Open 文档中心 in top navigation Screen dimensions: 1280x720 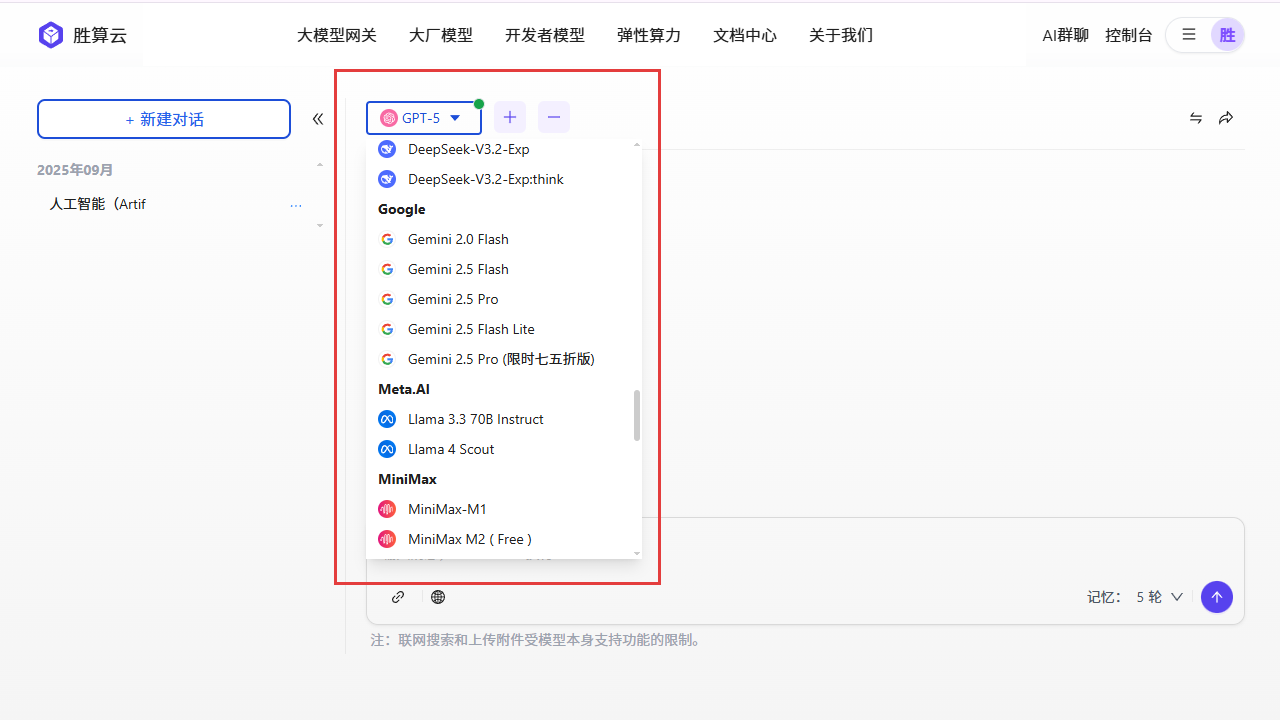point(745,35)
